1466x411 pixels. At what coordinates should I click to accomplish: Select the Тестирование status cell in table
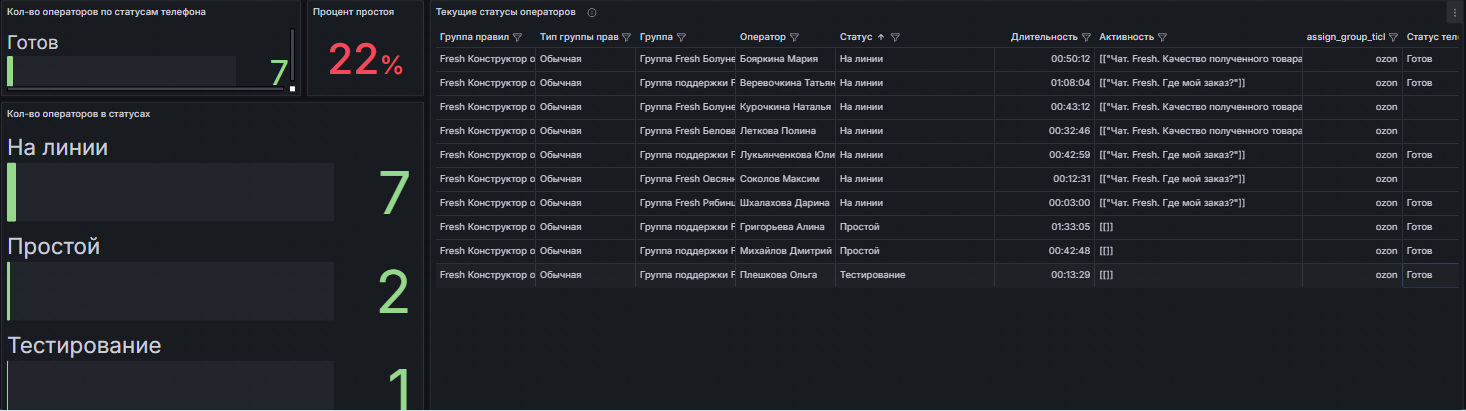873,275
